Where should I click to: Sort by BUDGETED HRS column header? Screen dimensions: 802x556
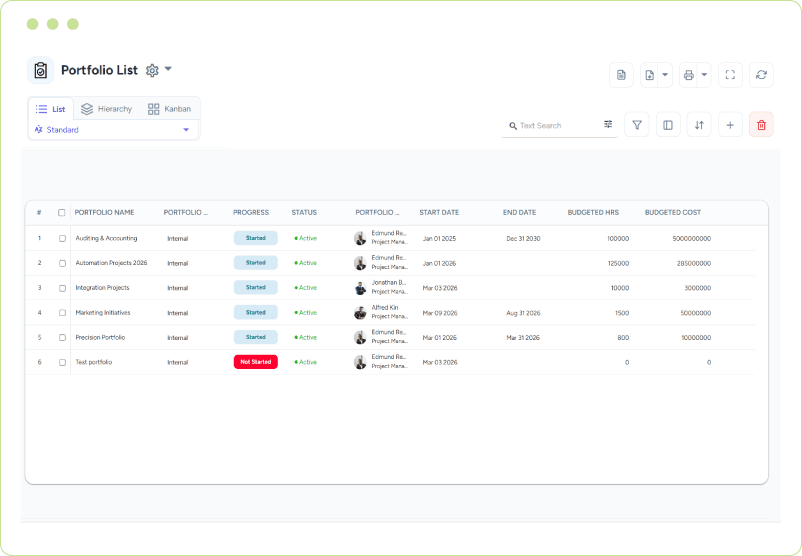593,212
